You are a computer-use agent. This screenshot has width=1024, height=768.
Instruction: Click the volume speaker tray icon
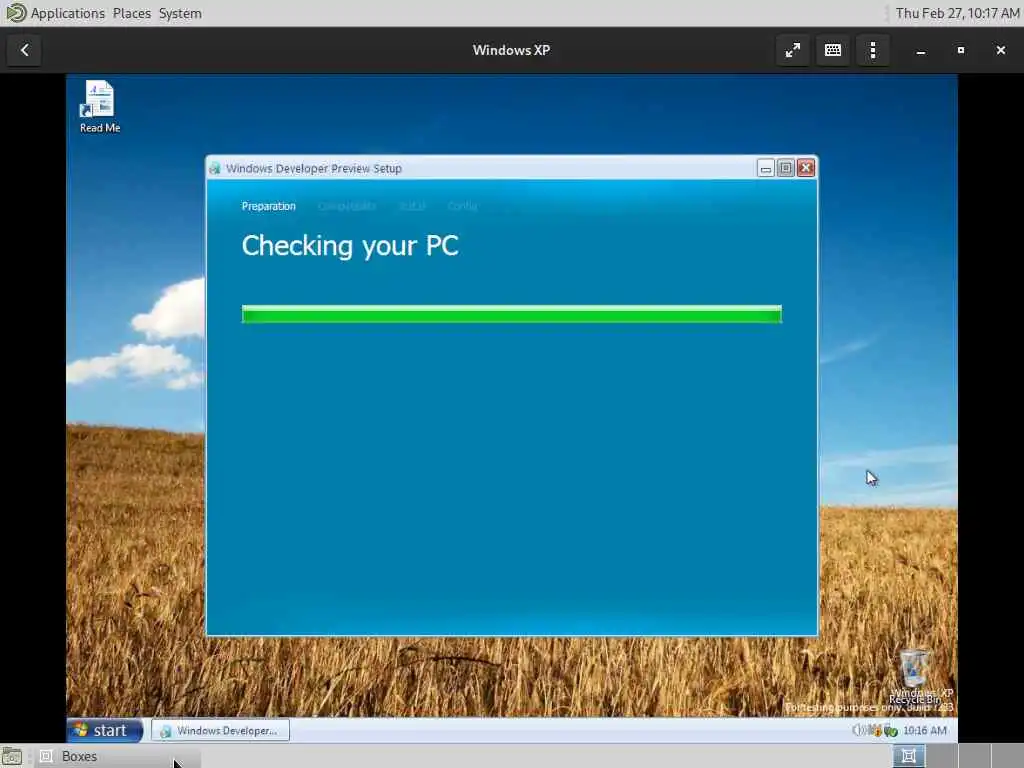pos(858,730)
